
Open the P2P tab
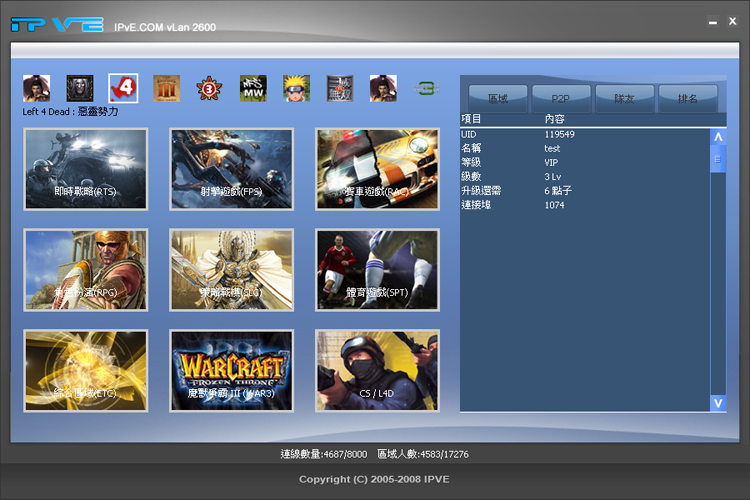point(561,98)
